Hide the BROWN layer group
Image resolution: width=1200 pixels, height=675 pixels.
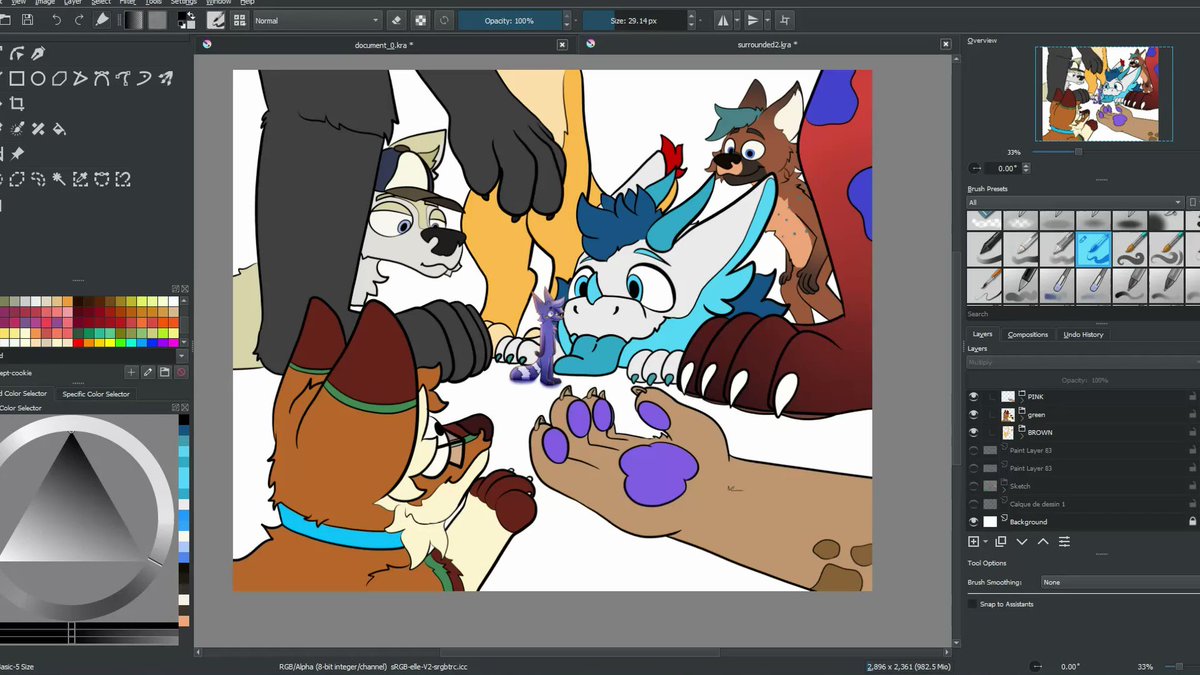click(974, 432)
